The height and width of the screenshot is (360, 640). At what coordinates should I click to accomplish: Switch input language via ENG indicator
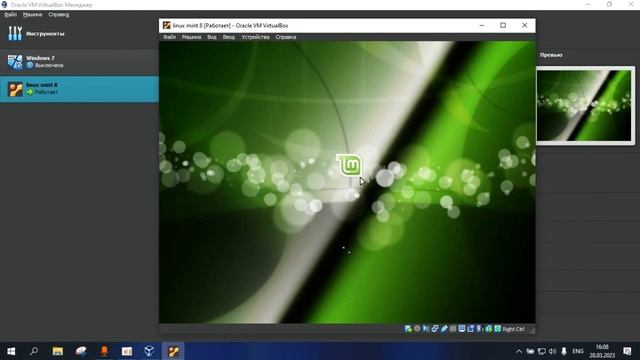click(x=578, y=351)
